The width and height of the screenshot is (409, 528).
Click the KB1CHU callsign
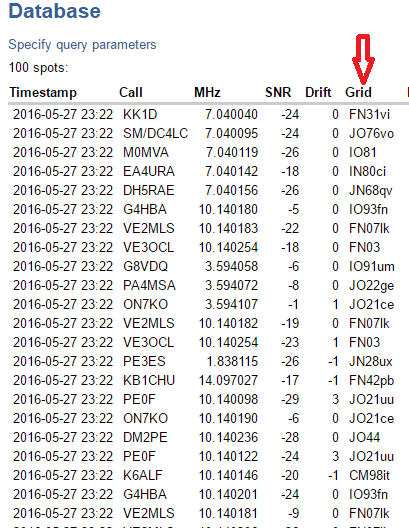coord(149,381)
